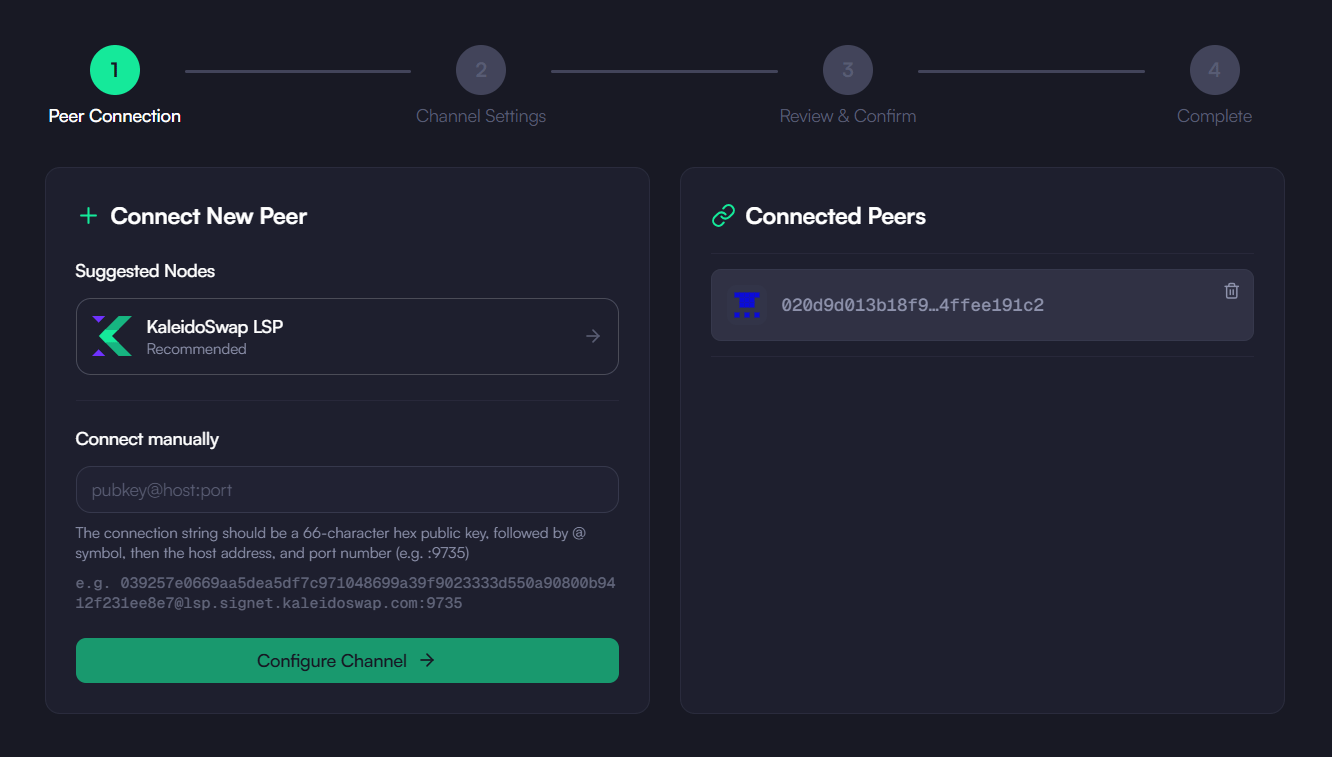The width and height of the screenshot is (1332, 757).
Task: Select step 4 circle
Action: pos(1214,70)
